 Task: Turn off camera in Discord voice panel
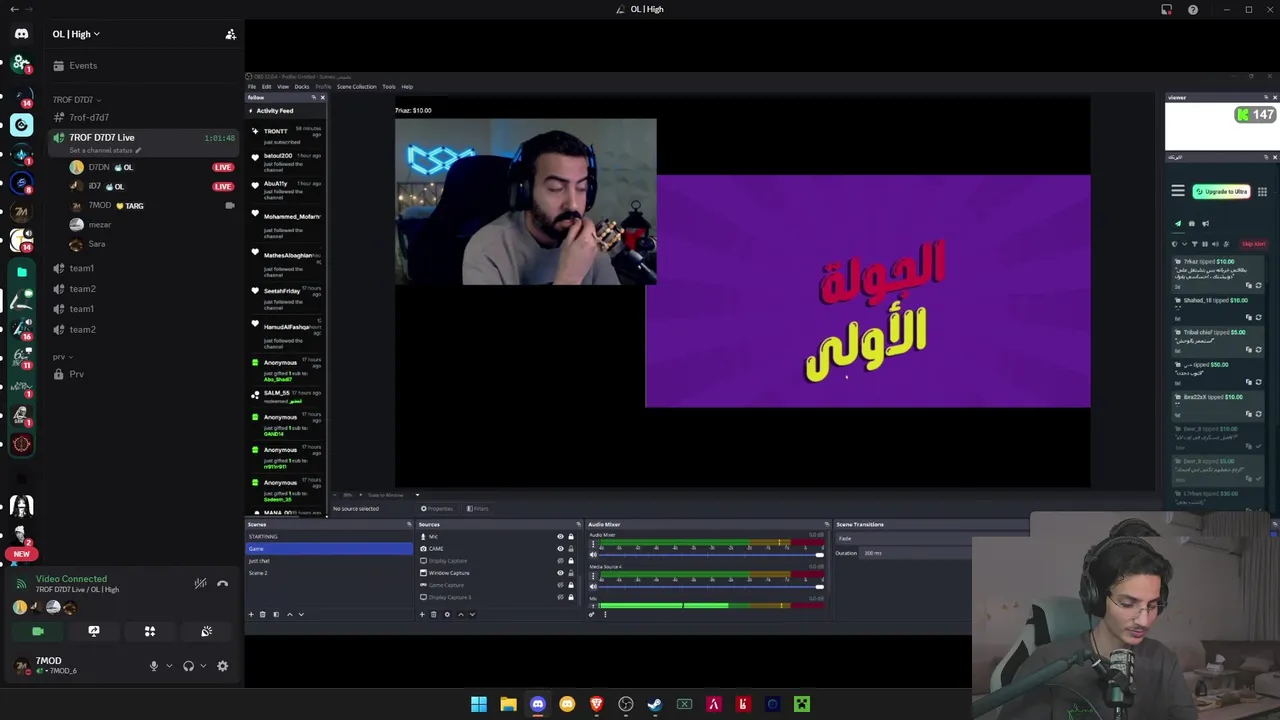pos(38,631)
